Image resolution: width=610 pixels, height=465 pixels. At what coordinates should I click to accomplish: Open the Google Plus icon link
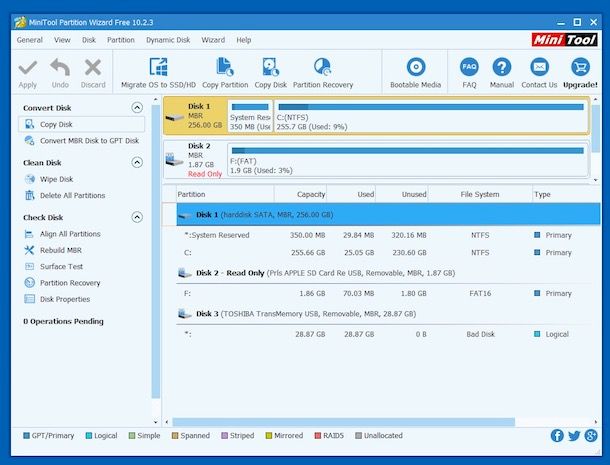(591, 435)
